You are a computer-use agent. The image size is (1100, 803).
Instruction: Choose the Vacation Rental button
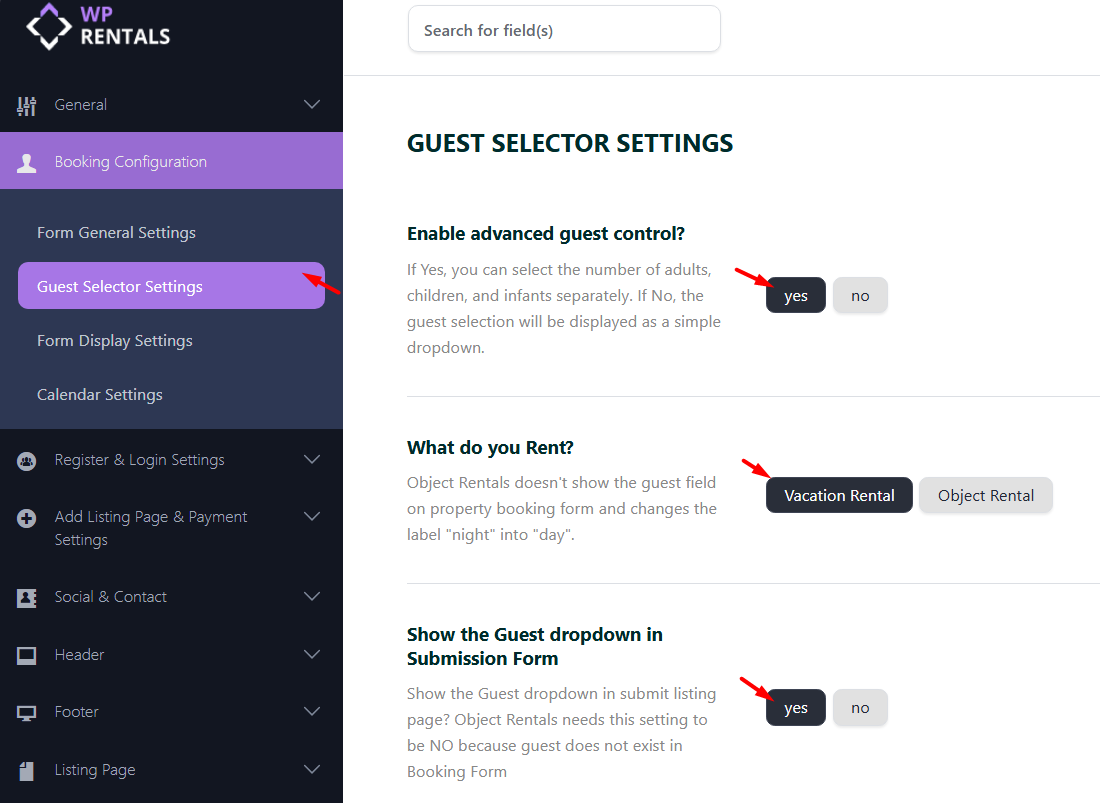coord(839,496)
